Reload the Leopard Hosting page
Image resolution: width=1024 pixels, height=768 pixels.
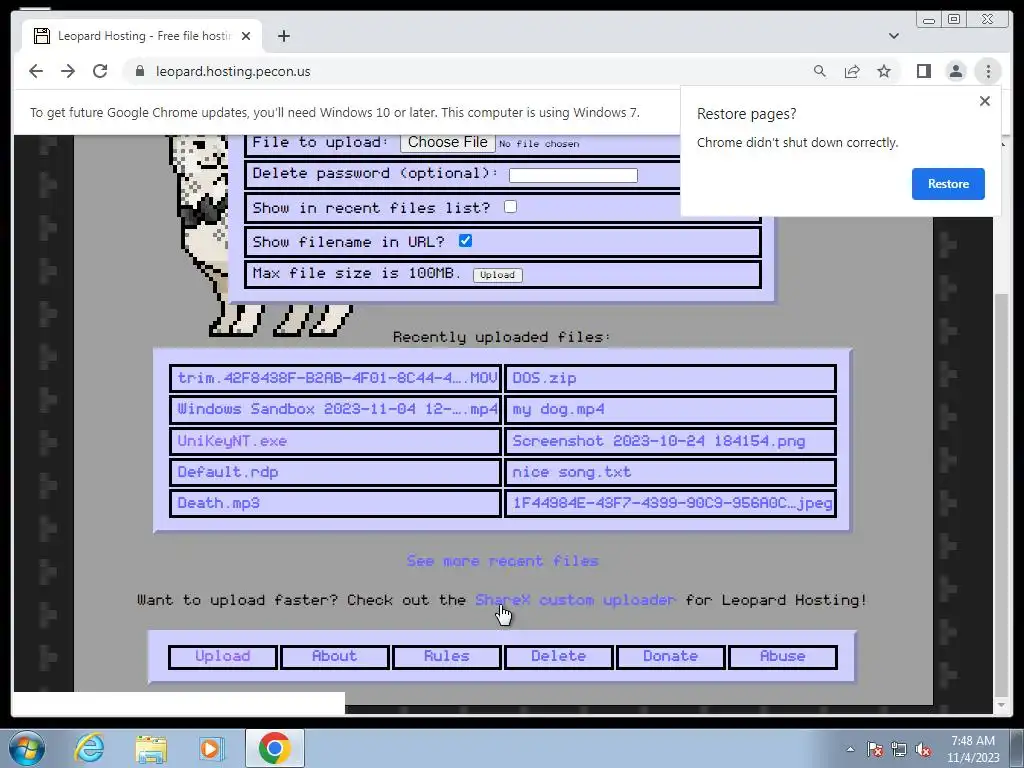pyautogui.click(x=100, y=71)
